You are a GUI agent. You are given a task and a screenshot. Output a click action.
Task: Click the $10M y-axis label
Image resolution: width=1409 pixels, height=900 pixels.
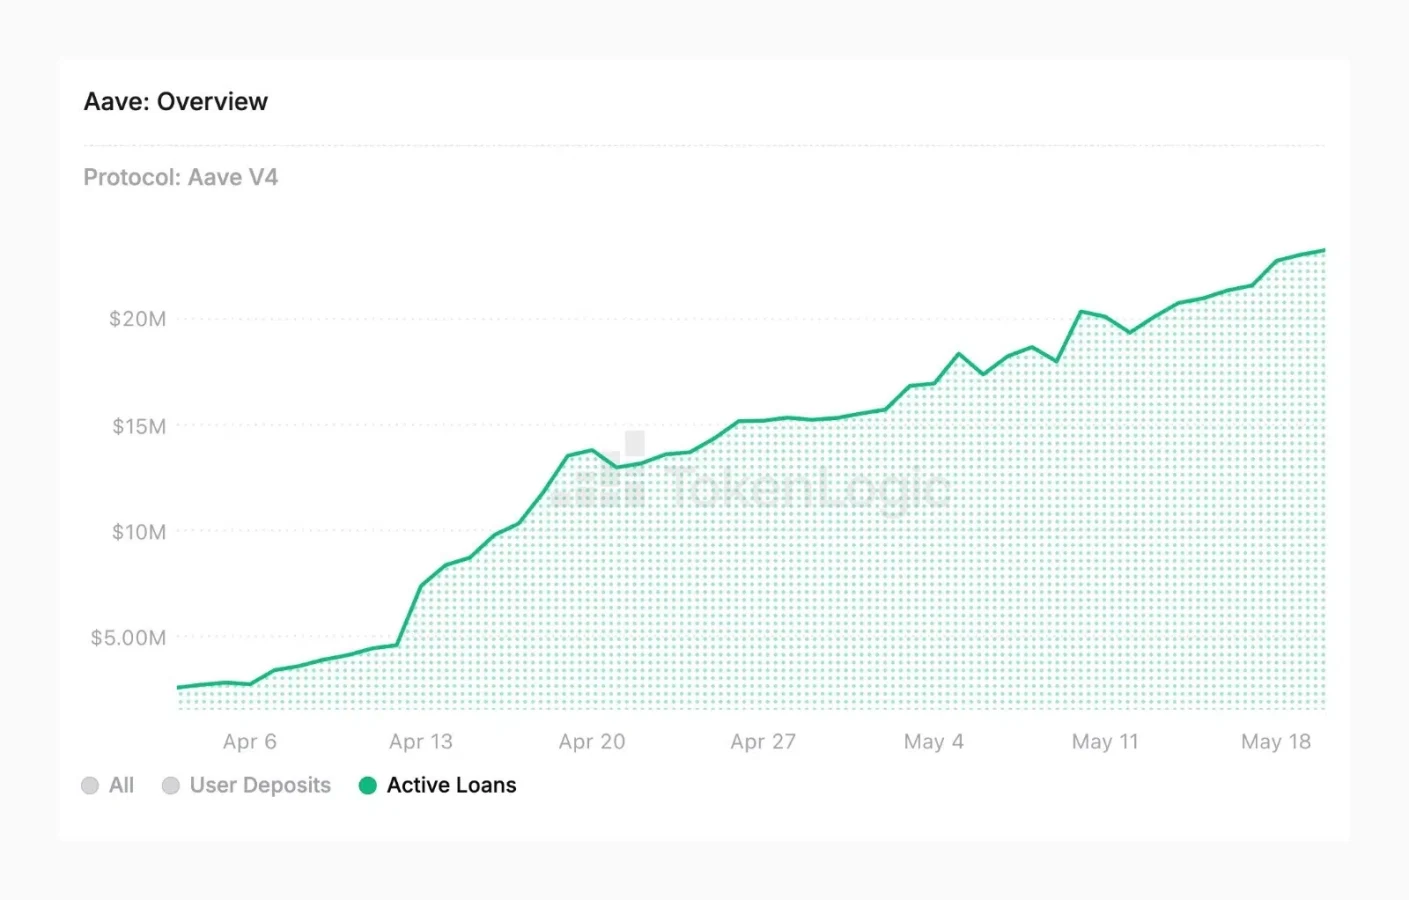pyautogui.click(x=139, y=532)
